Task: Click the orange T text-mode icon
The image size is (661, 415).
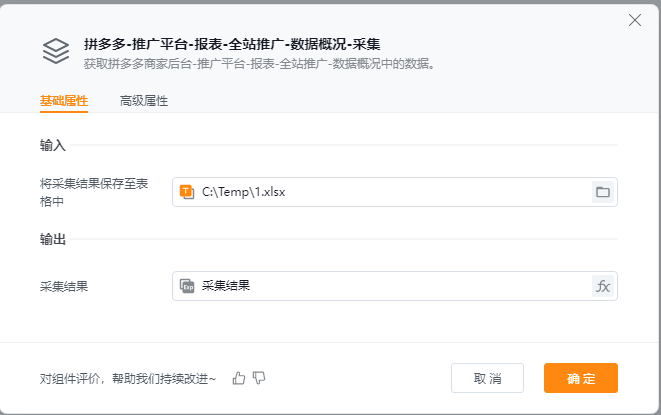Action: pos(185,192)
